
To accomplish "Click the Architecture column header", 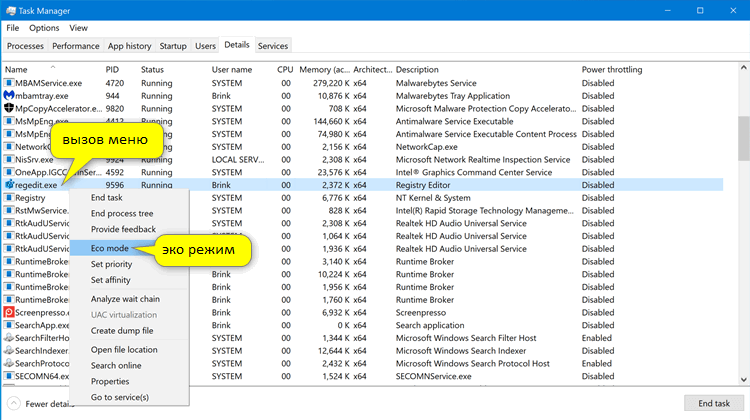I will pyautogui.click(x=373, y=69).
